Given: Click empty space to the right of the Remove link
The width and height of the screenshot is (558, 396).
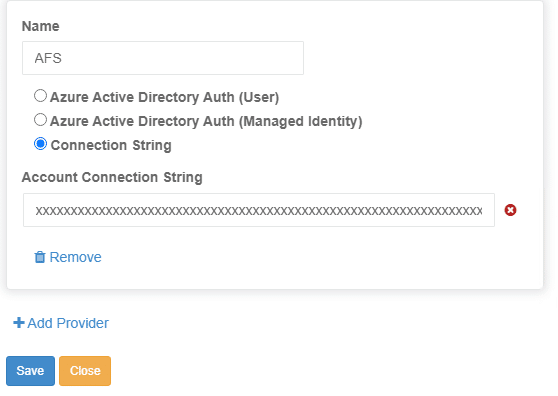Looking at the screenshot, I should 285,257.
